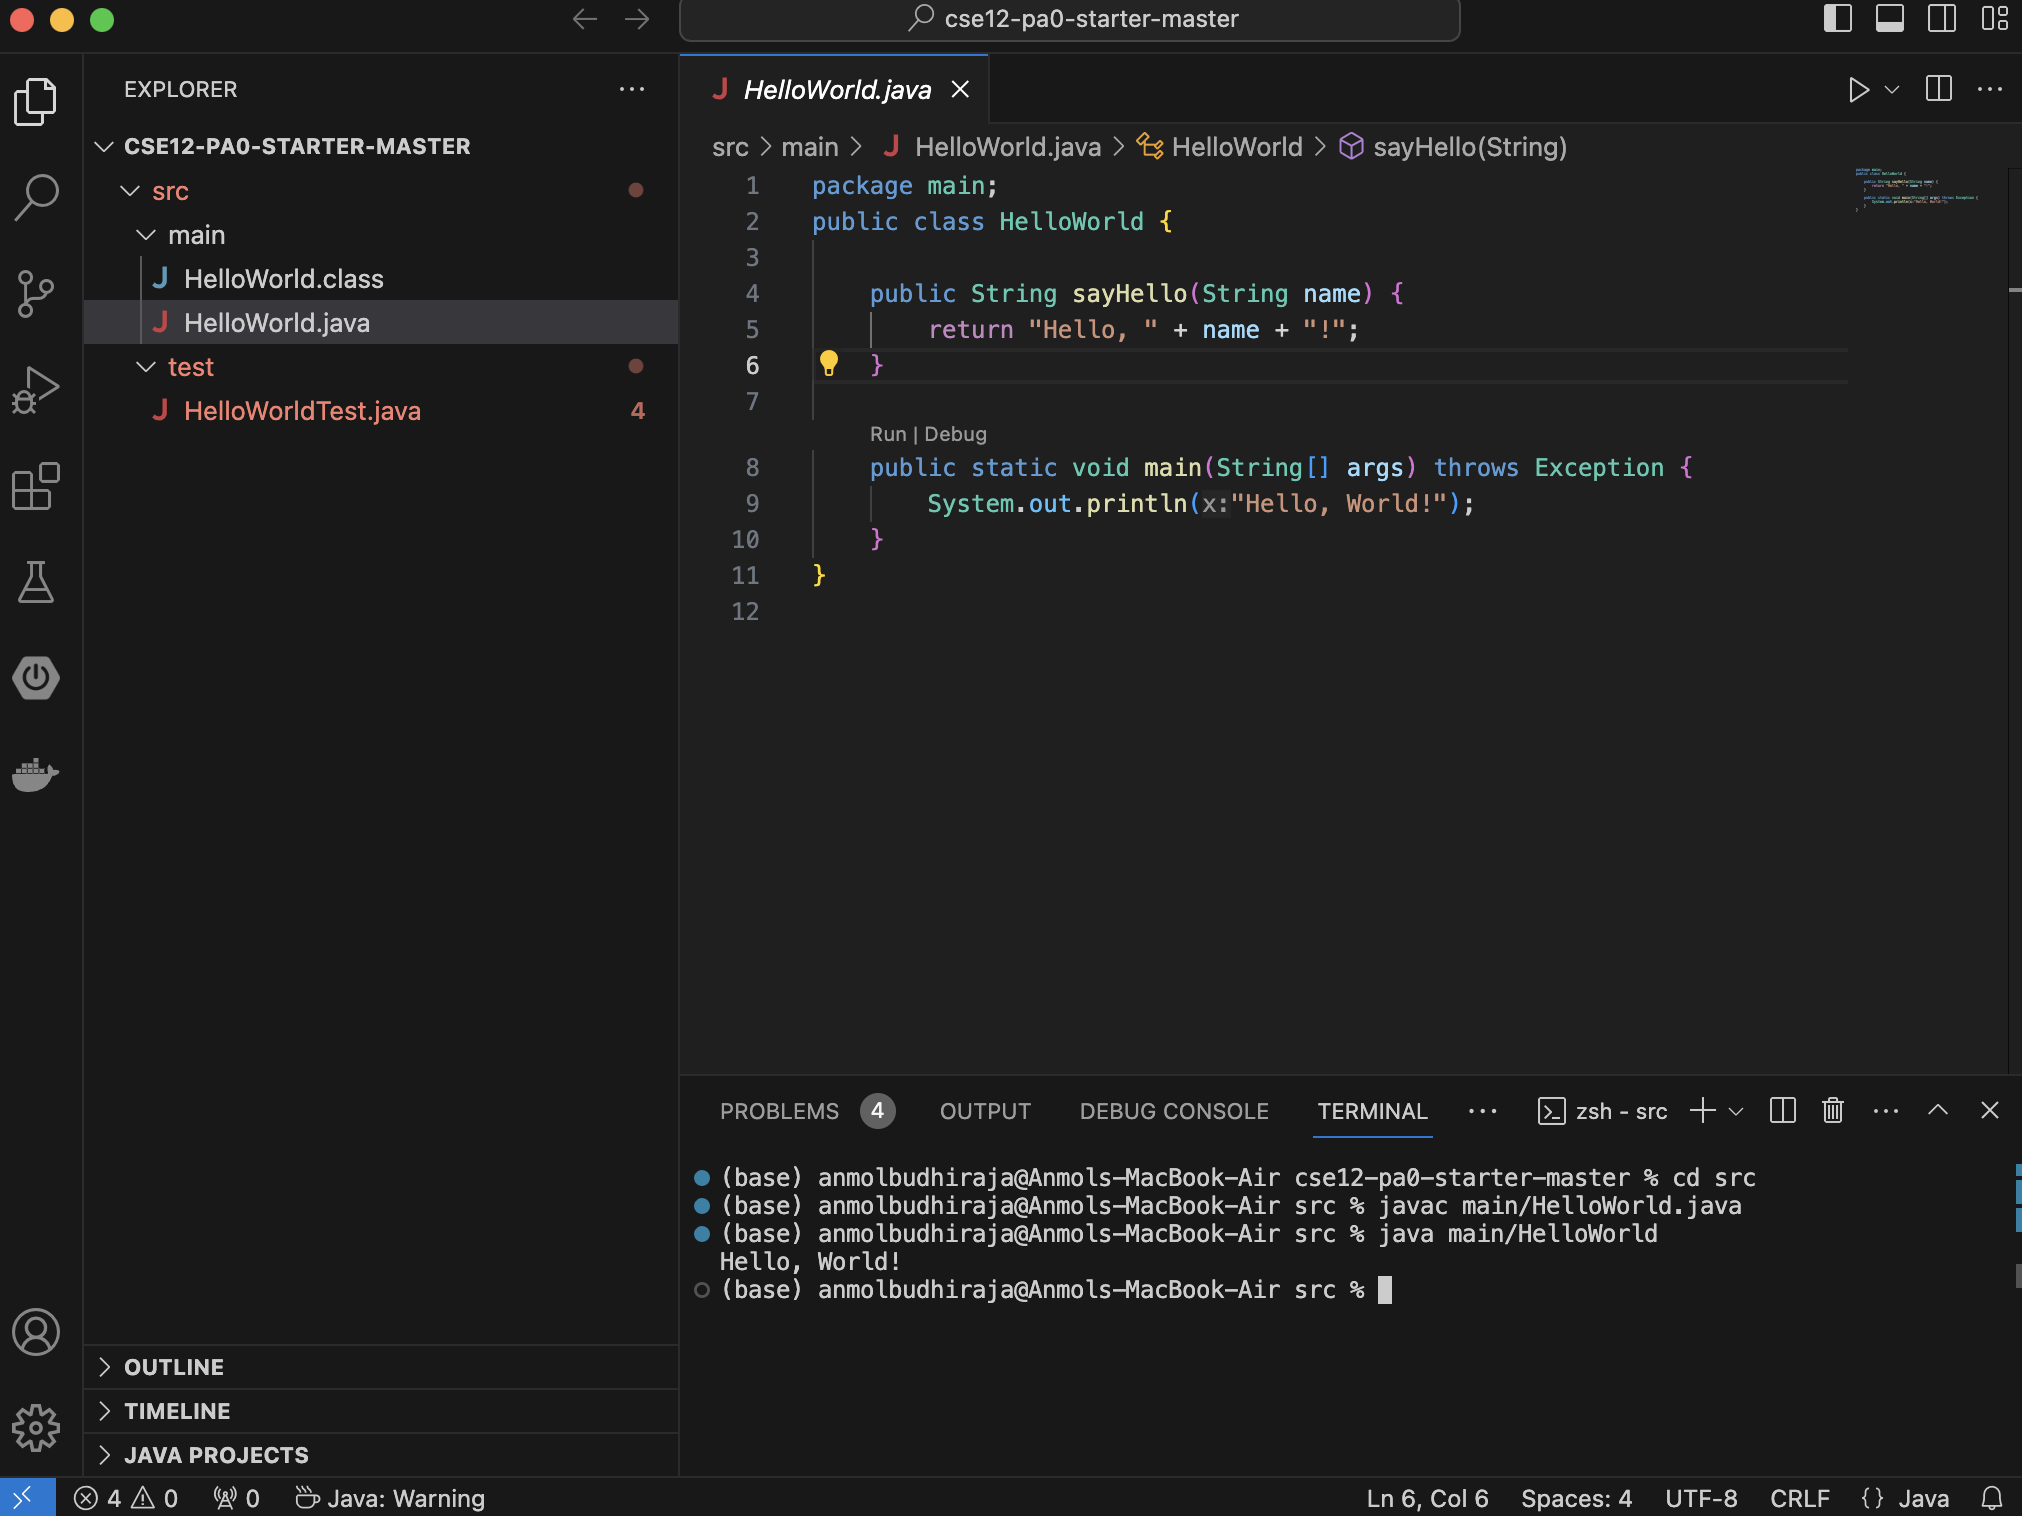
Task: Select HelloWorld.java in Explorer
Action: click(x=277, y=322)
